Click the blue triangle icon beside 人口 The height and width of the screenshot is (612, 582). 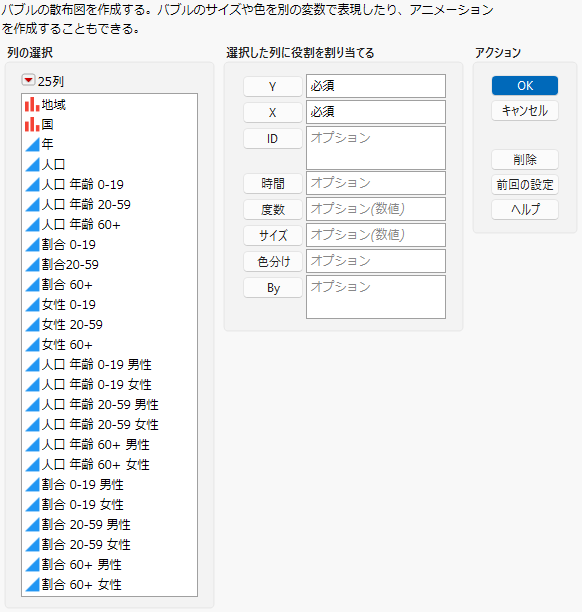click(32, 164)
